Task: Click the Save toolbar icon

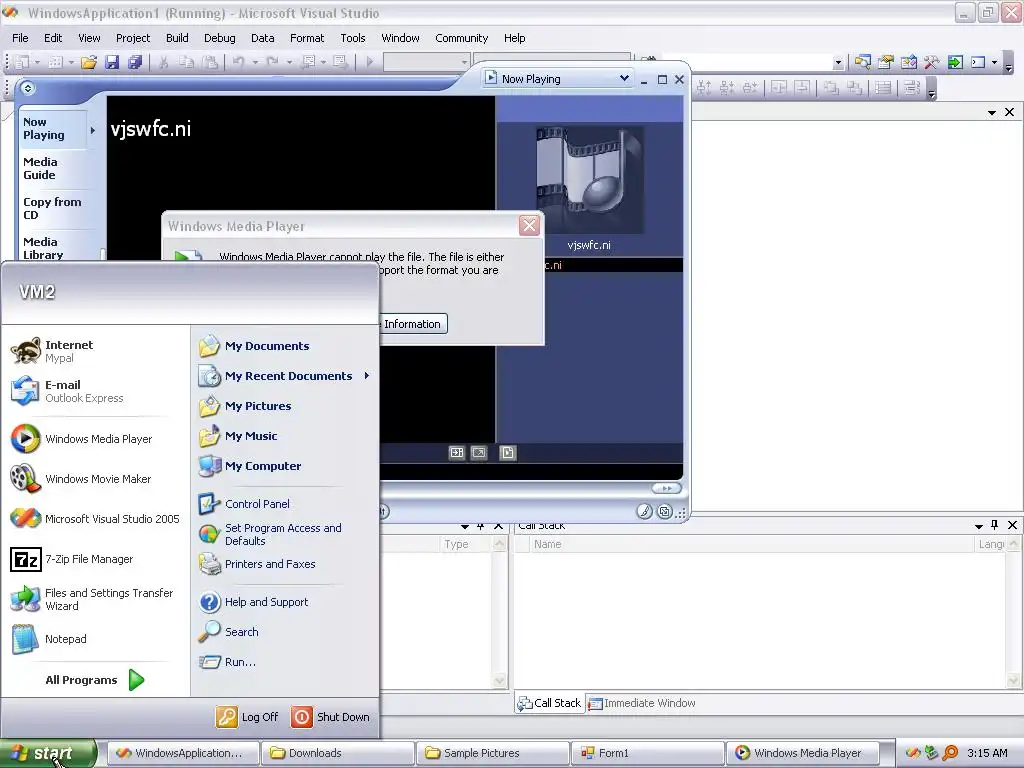Action: pos(112,62)
